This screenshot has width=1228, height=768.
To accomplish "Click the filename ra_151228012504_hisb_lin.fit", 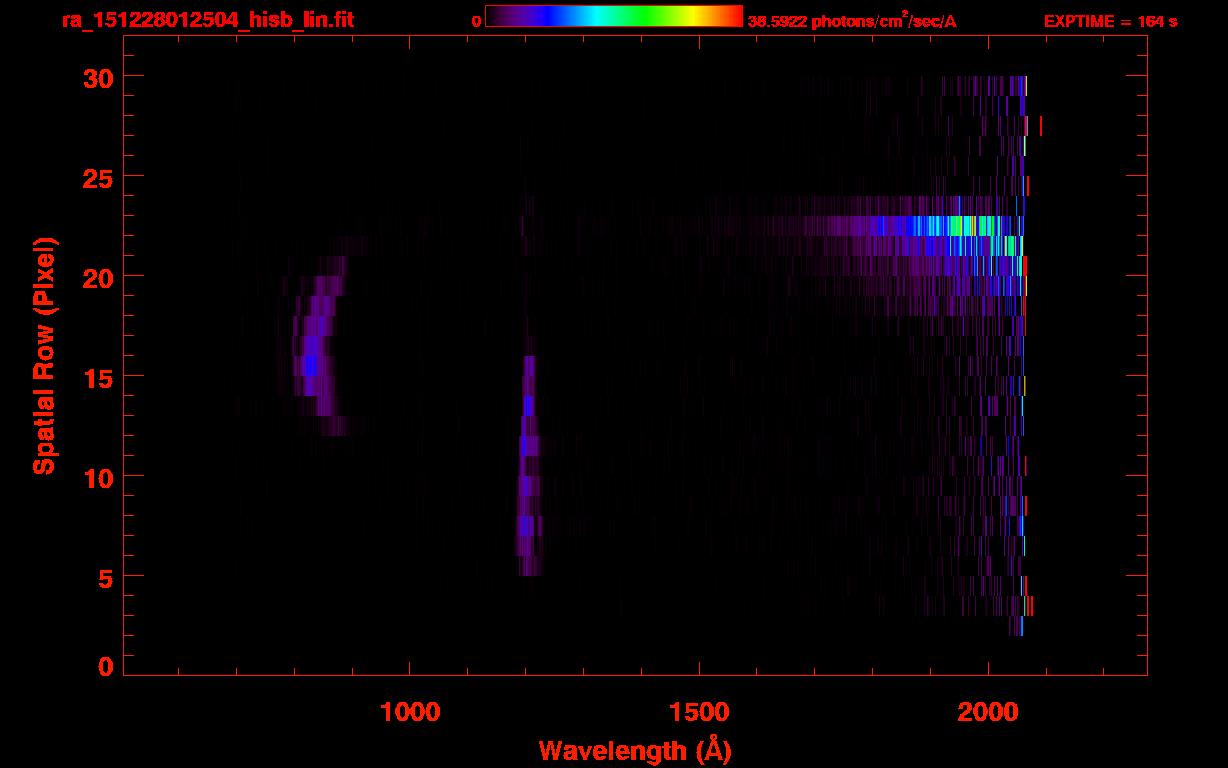I will click(208, 20).
